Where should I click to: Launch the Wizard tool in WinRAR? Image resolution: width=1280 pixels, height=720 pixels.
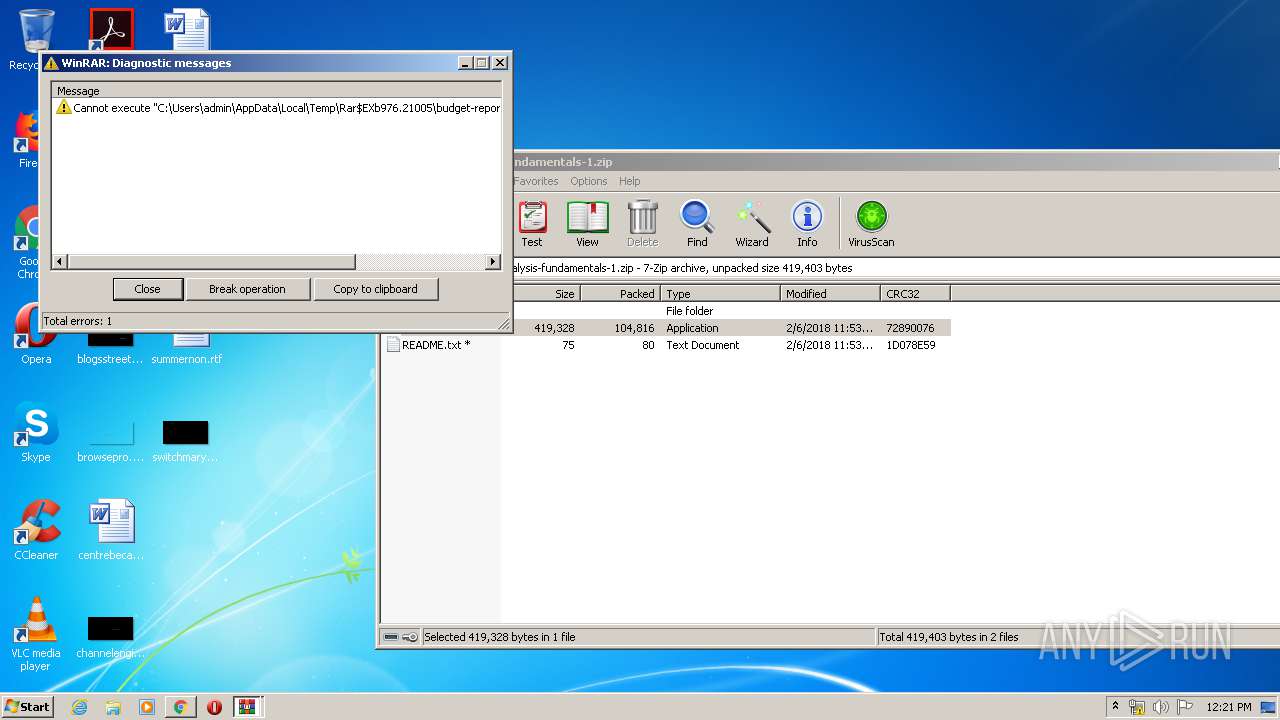click(752, 223)
